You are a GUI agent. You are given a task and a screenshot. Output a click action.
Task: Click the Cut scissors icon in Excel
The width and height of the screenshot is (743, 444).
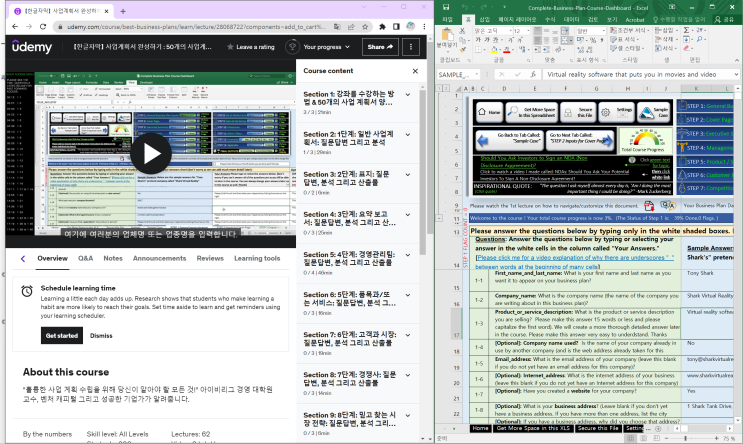point(462,30)
